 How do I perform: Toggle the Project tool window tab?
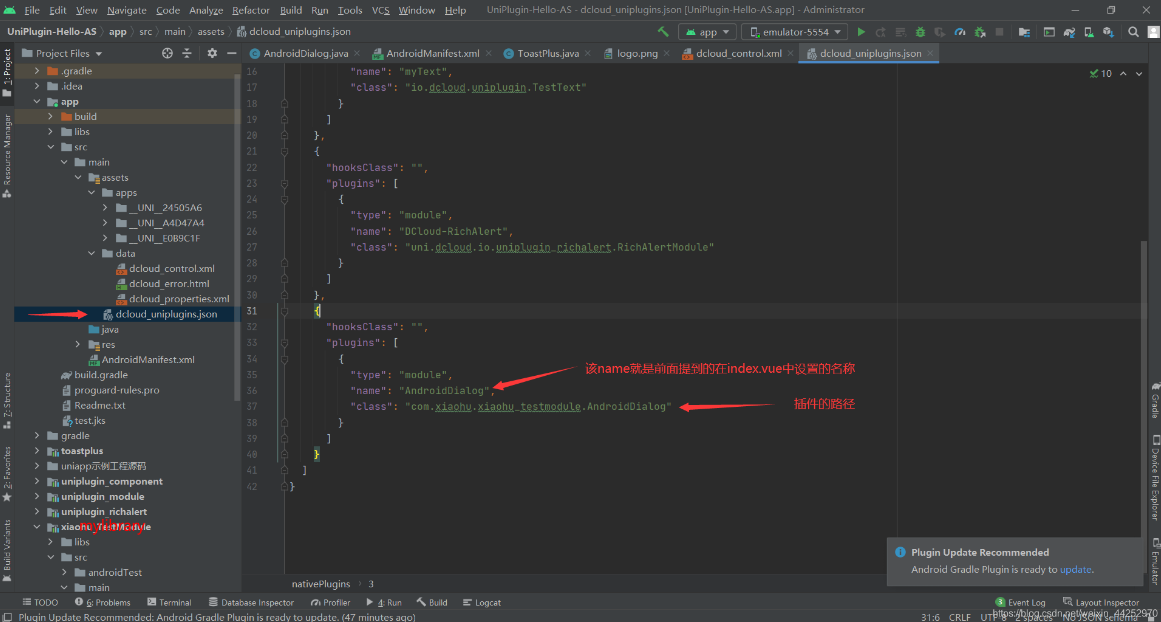pos(7,75)
